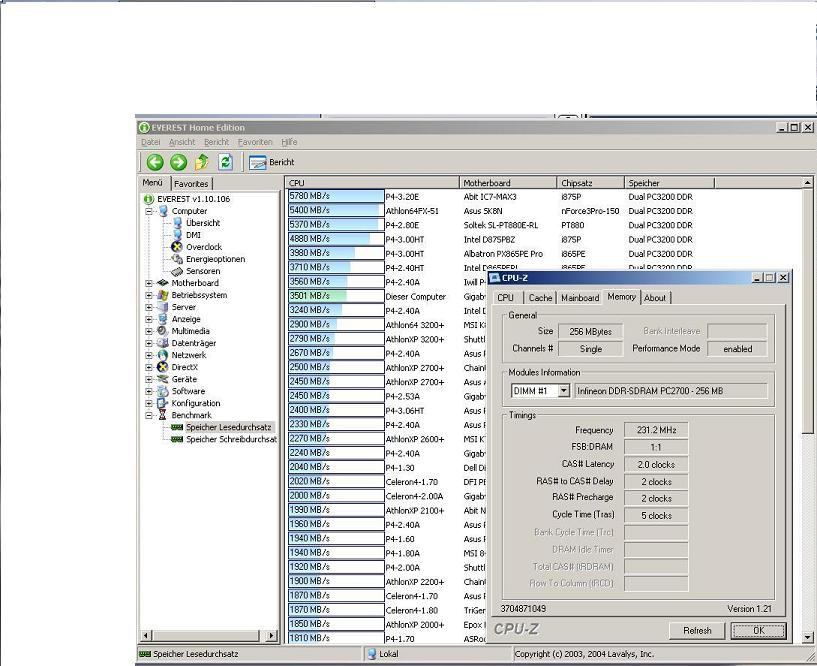
Task: Collapse the Benchmark tree node
Action: [x=149, y=415]
